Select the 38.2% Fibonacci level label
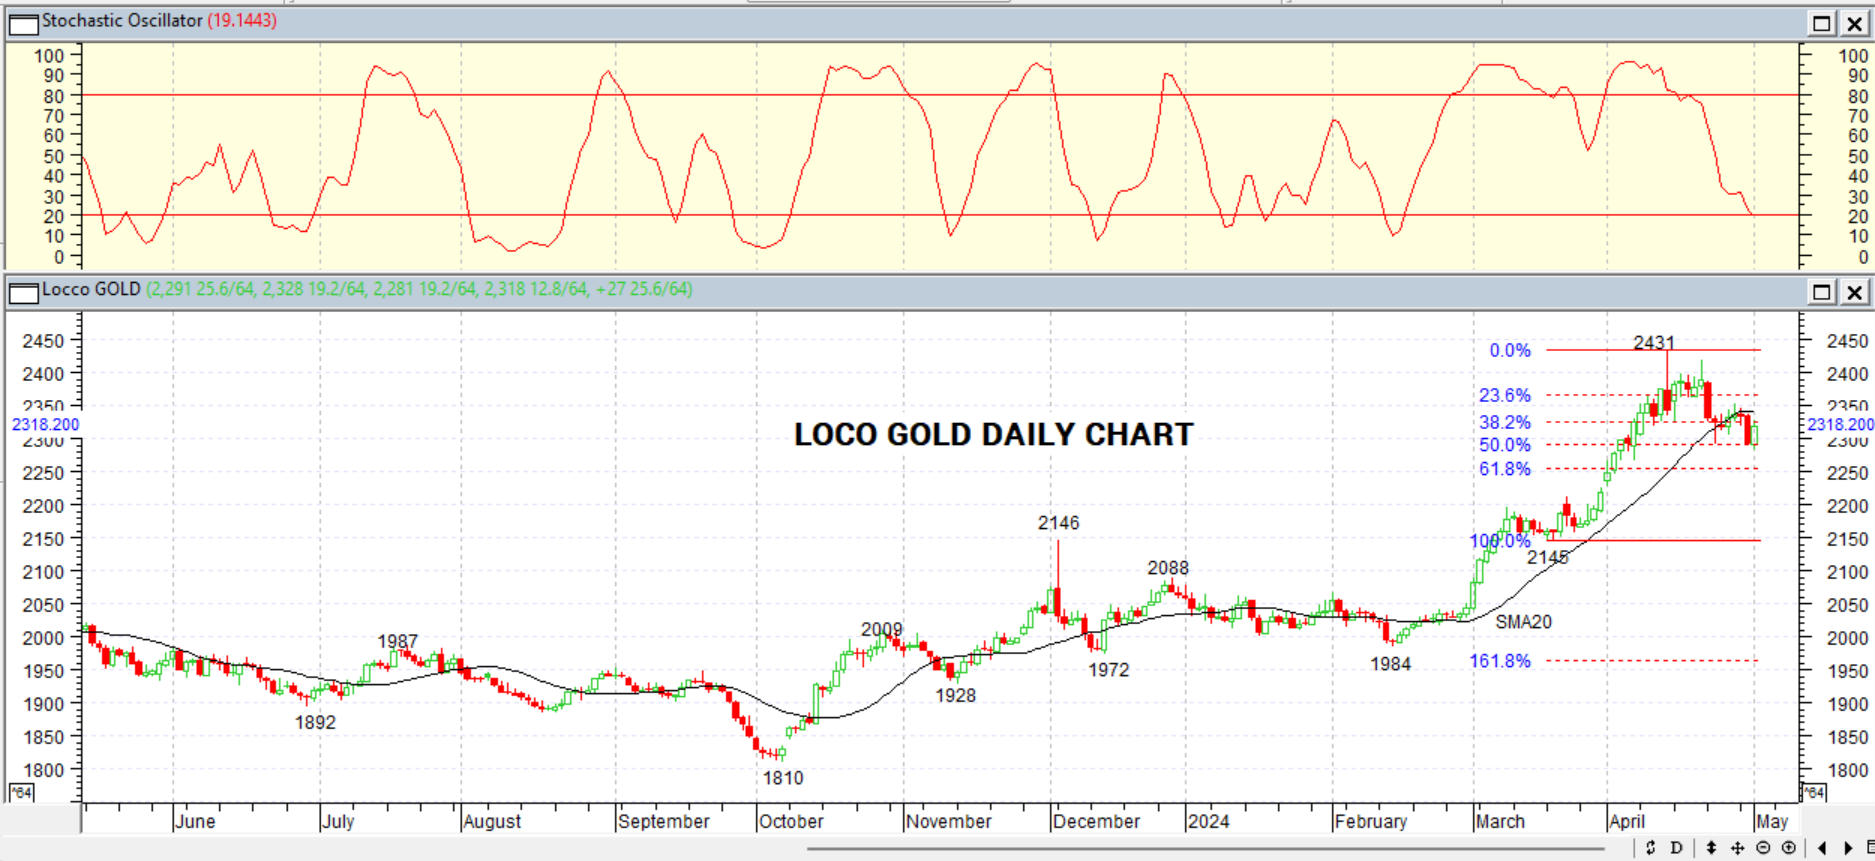The image size is (1875, 861). point(1505,423)
